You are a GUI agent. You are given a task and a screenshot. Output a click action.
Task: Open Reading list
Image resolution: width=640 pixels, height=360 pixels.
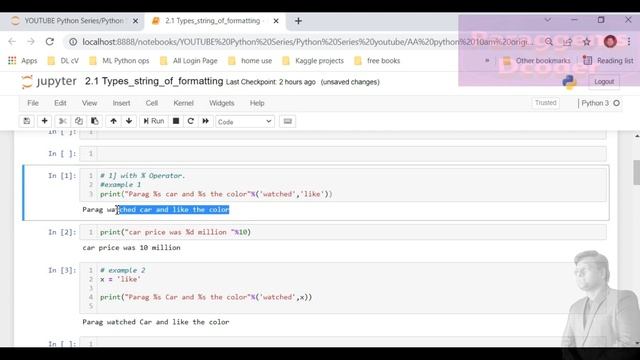point(608,61)
